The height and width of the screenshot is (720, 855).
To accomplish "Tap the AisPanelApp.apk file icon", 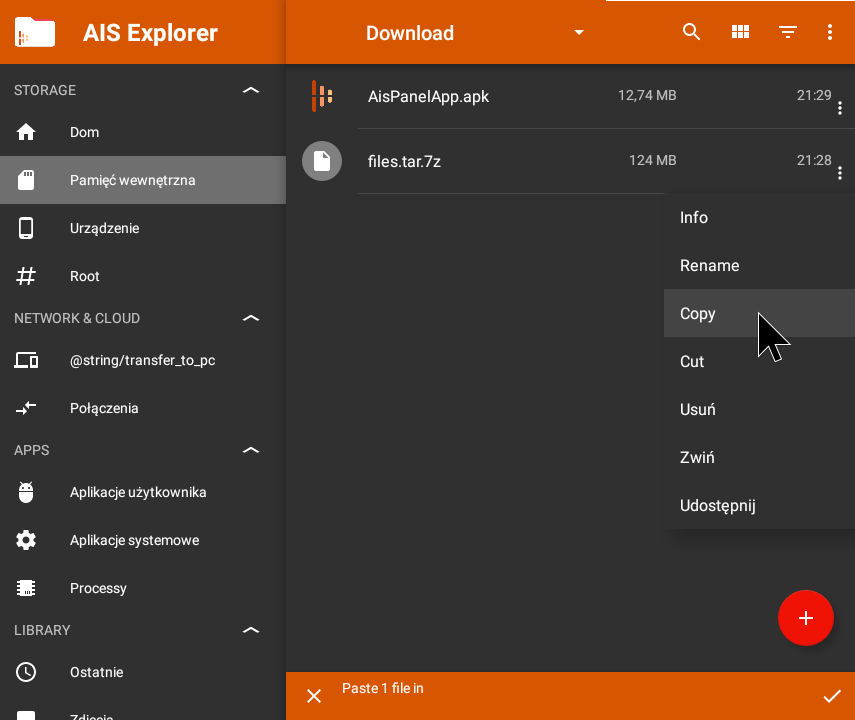I will click(x=320, y=96).
